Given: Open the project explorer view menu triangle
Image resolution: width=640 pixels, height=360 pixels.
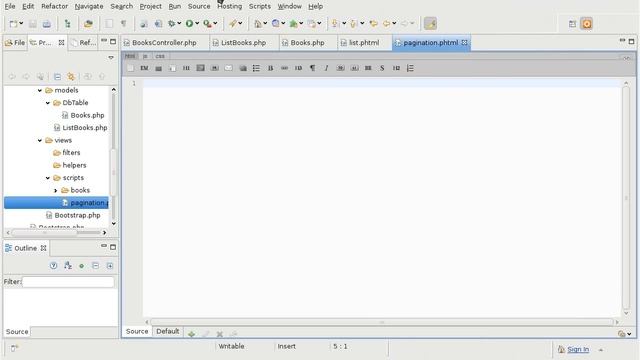Looking at the screenshot, I should 111,58.
